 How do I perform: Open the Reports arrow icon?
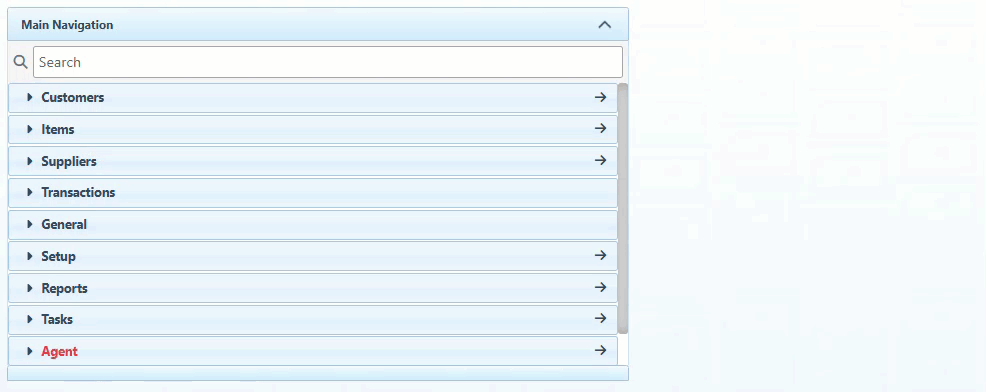(x=601, y=288)
